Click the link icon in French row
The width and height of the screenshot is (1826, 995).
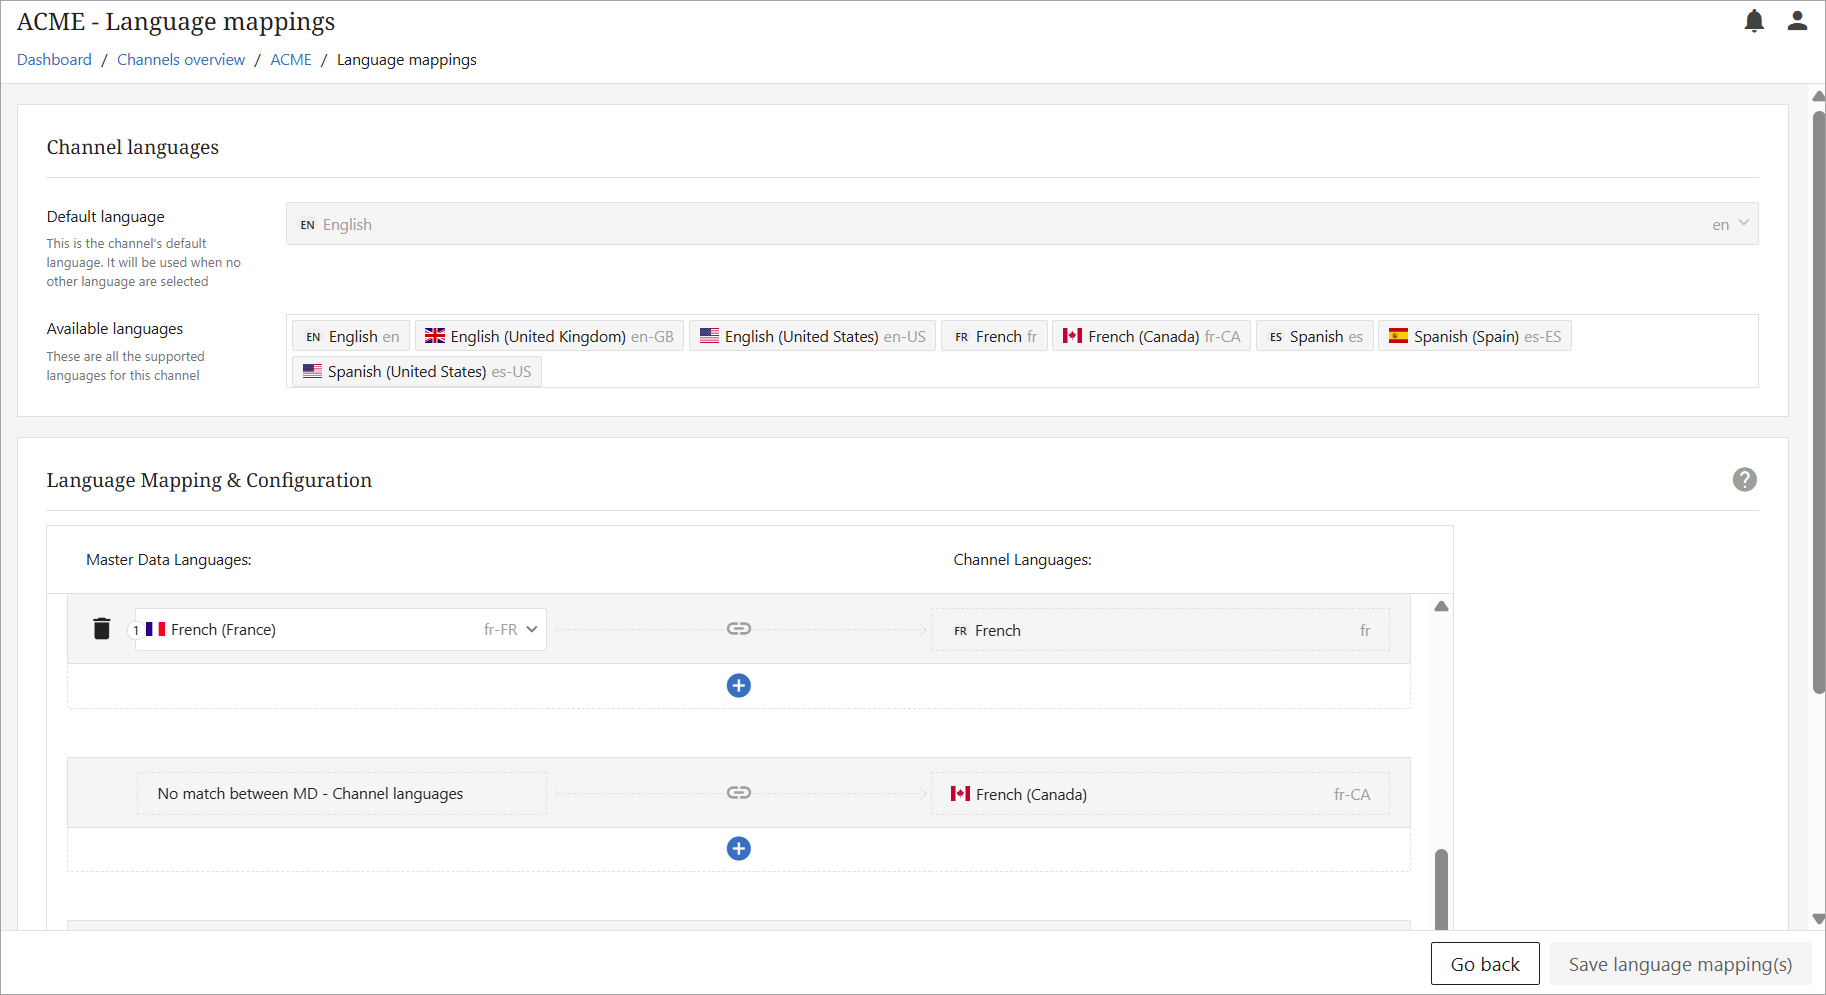739,629
